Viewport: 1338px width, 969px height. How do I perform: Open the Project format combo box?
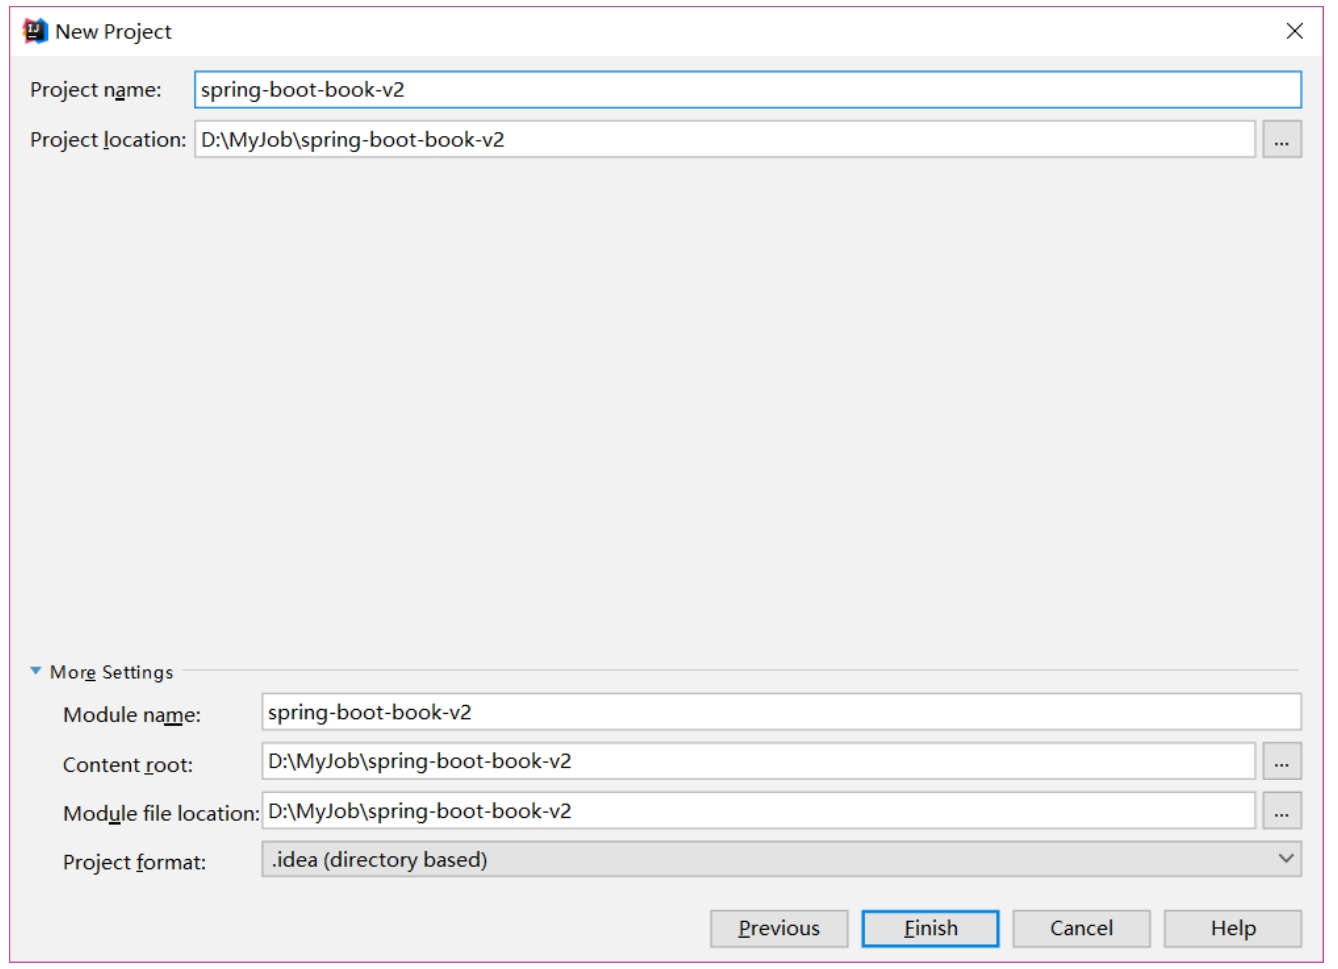(770, 860)
